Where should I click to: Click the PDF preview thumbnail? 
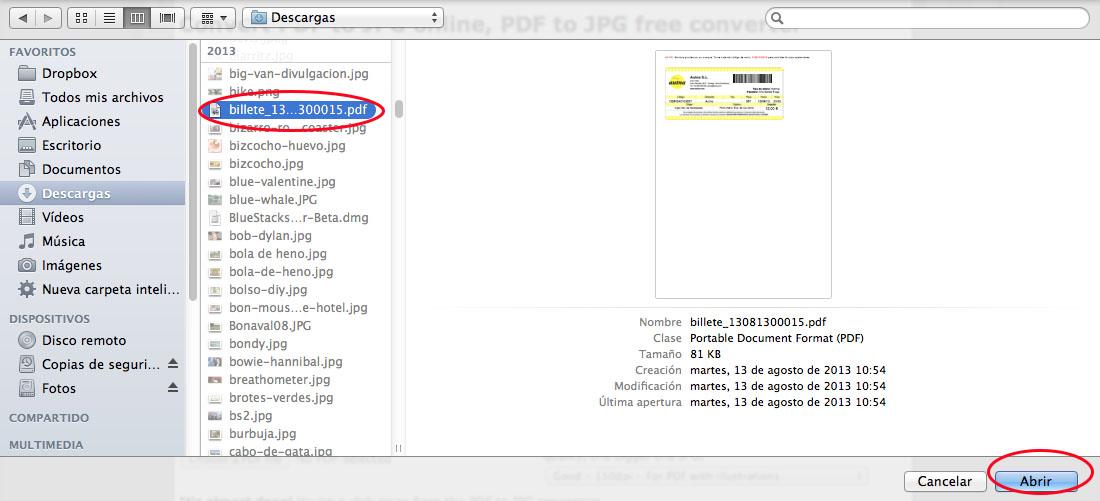tap(743, 173)
